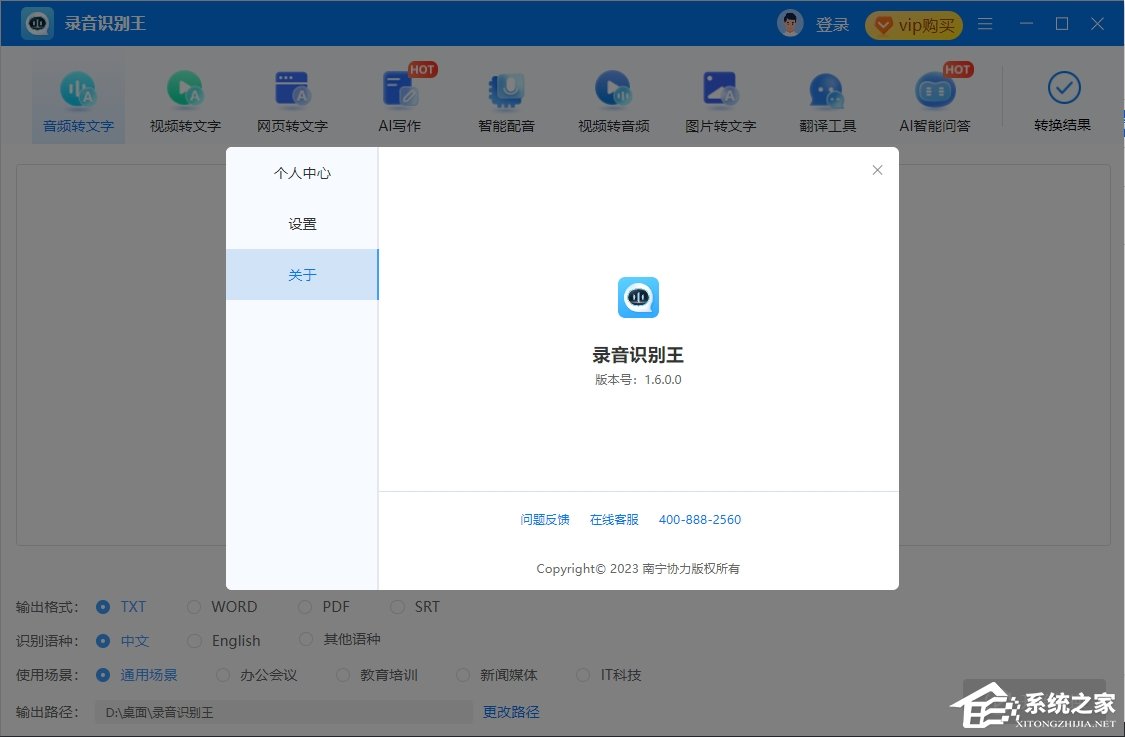
Task: Minimize the 录音识别王 window
Action: point(1027,24)
